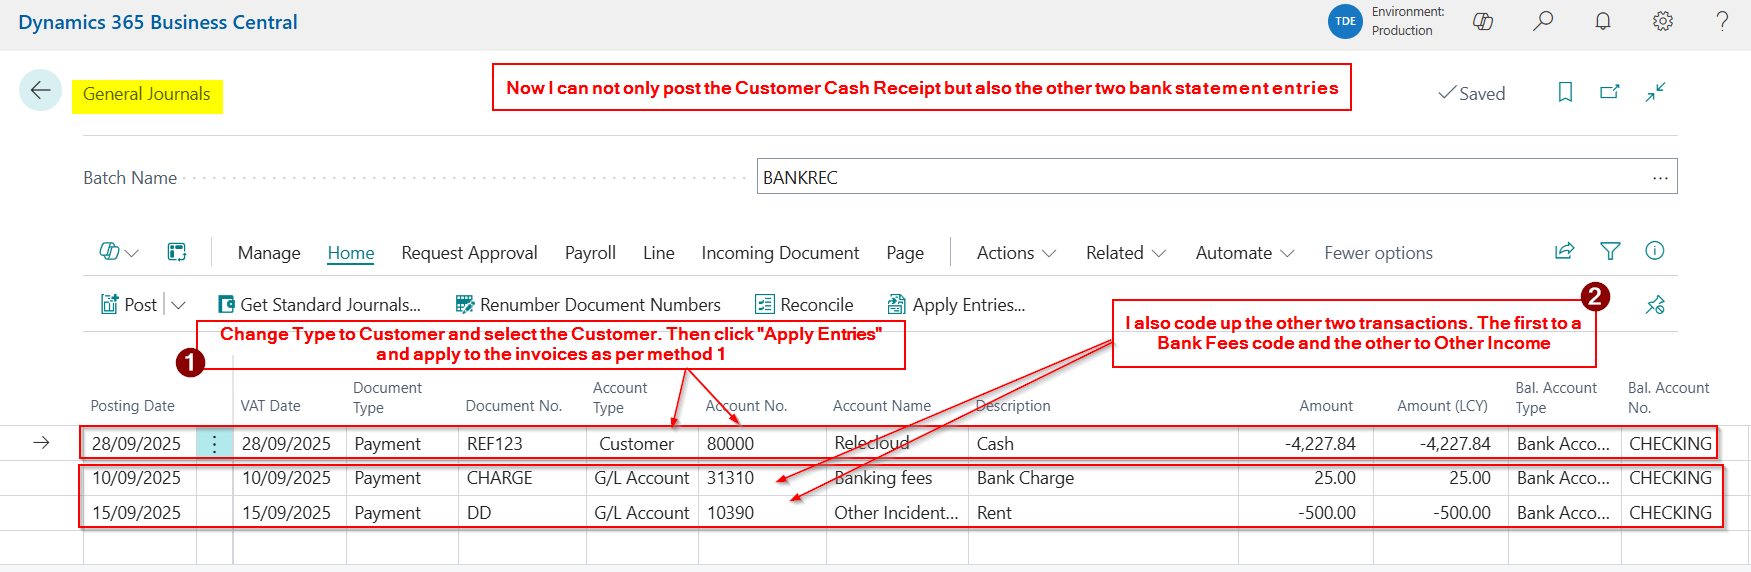
Task: Open the Copilot icon in header
Action: pos(1483,21)
